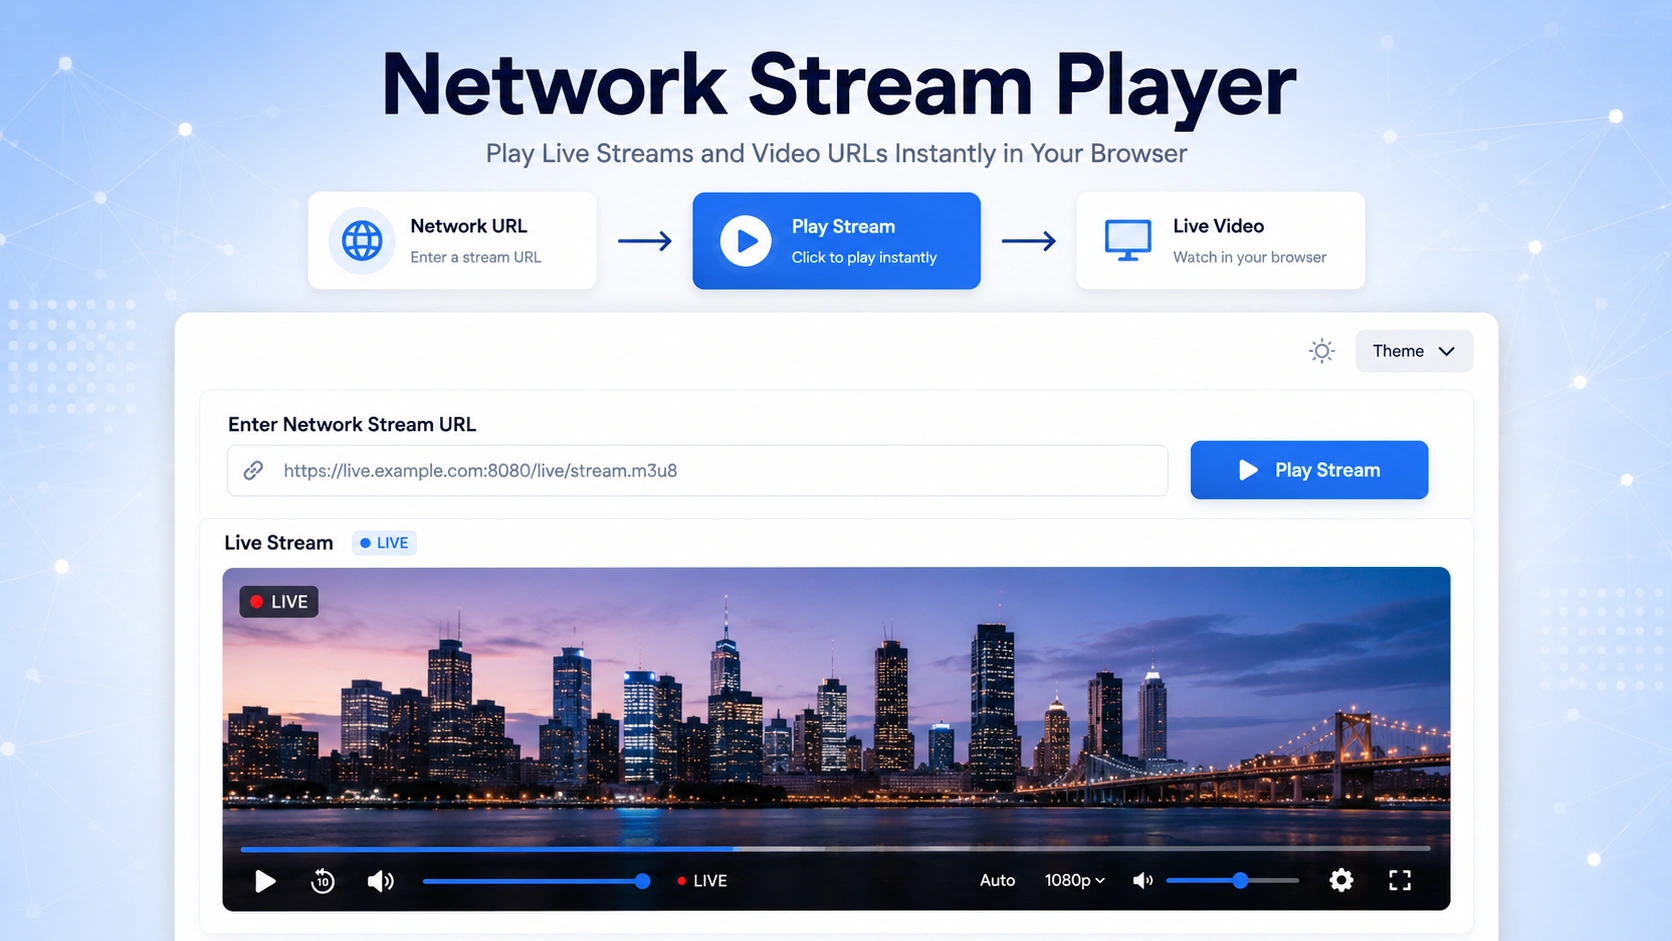The height and width of the screenshot is (941, 1672).
Task: Click the 'Enter Network Stream URL' label
Action: (352, 424)
